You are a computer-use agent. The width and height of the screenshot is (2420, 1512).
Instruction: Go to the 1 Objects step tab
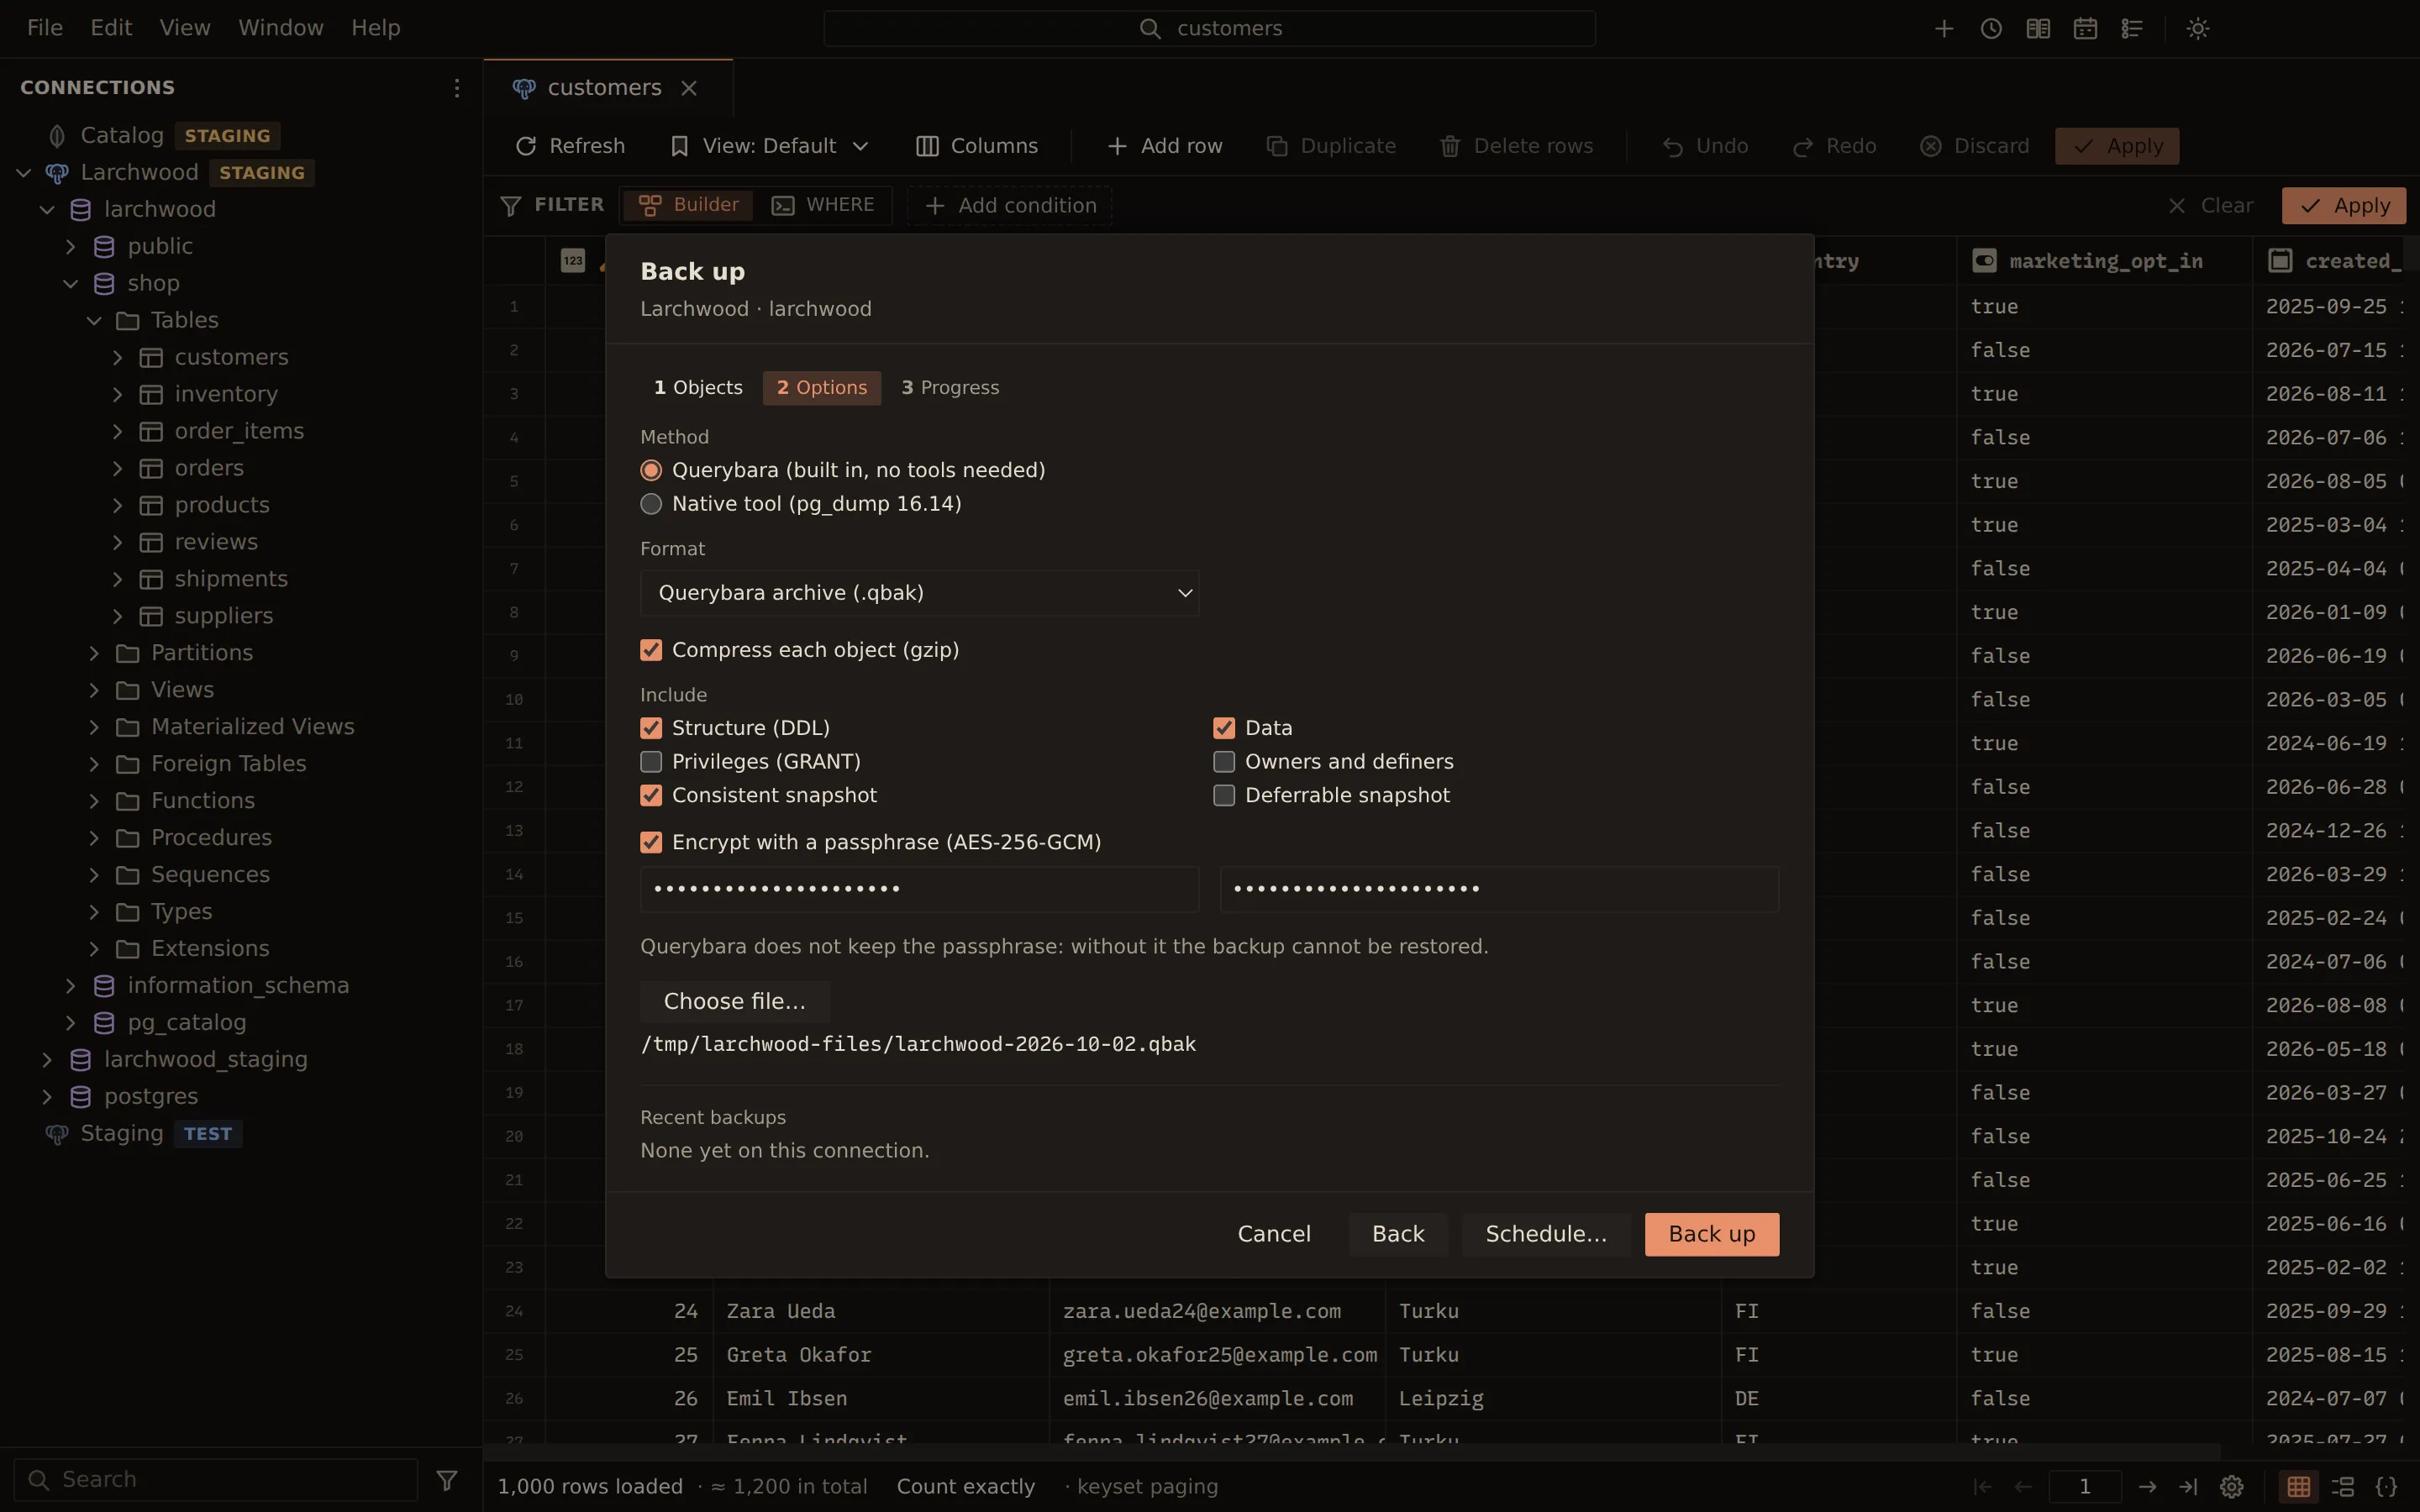click(698, 388)
